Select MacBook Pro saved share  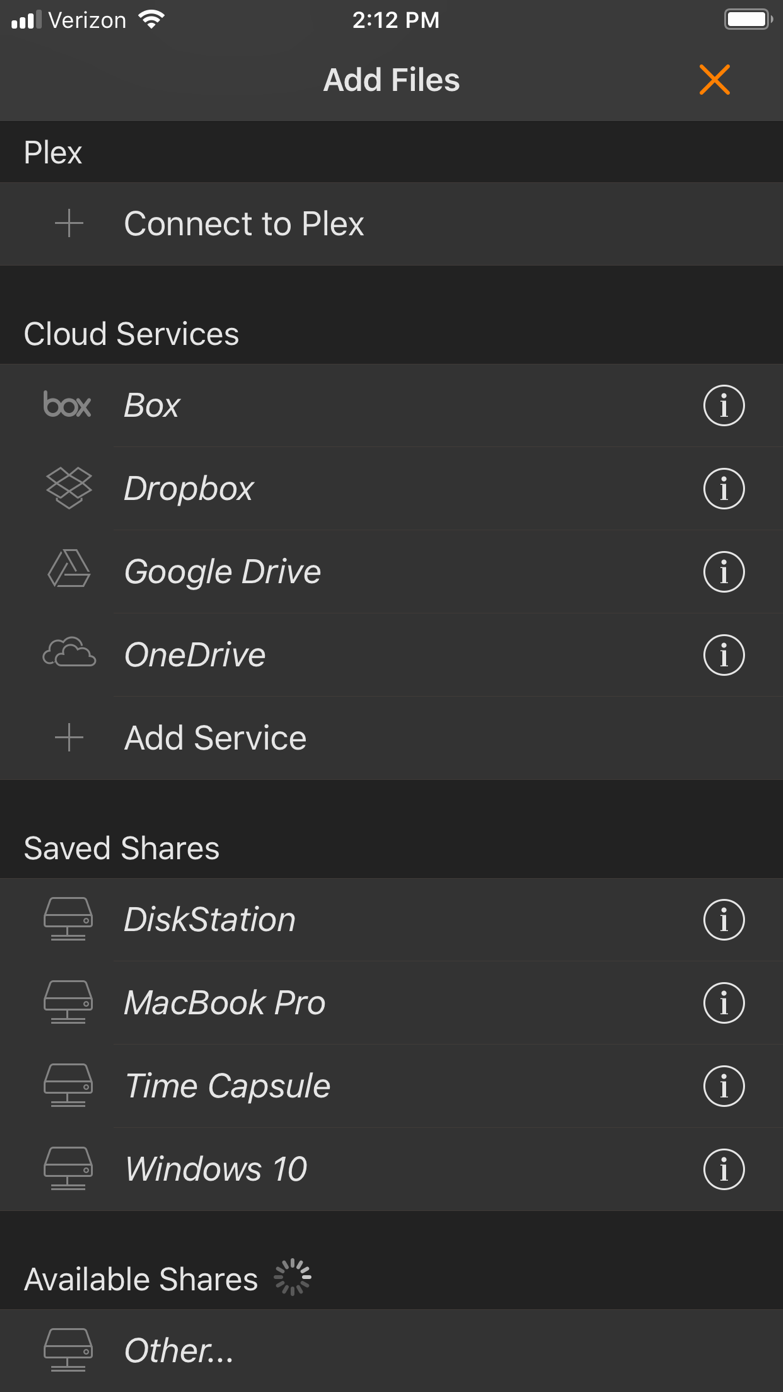tap(225, 1003)
